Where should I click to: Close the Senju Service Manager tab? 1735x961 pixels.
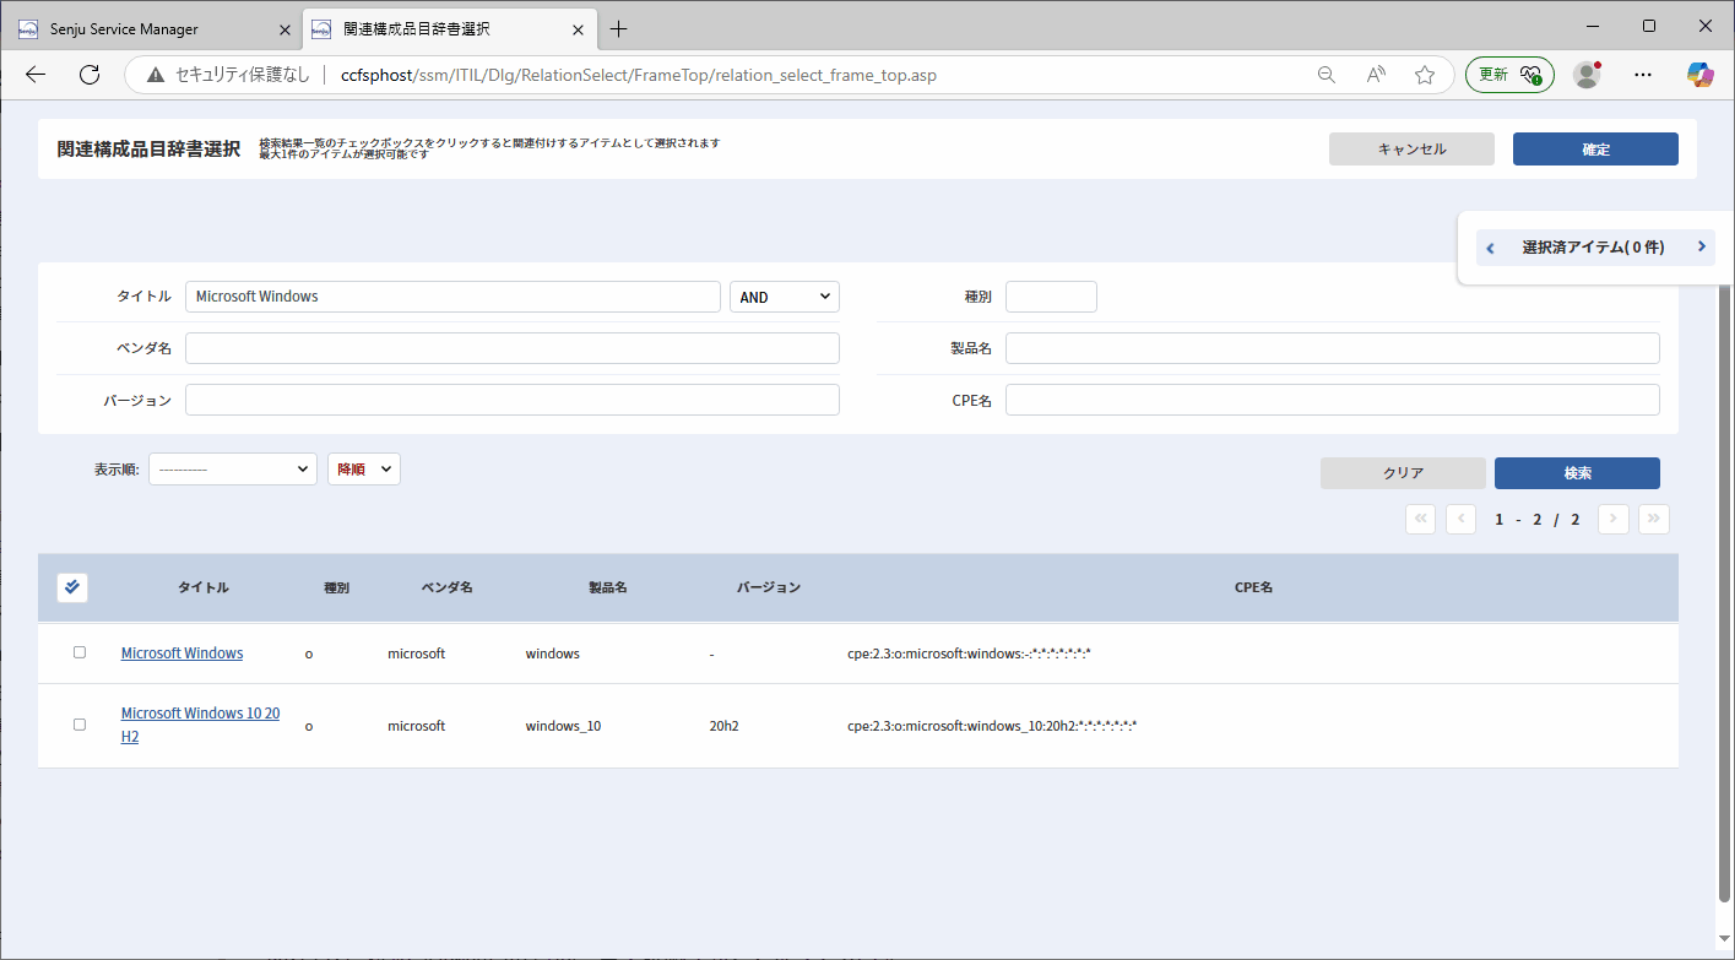(284, 30)
